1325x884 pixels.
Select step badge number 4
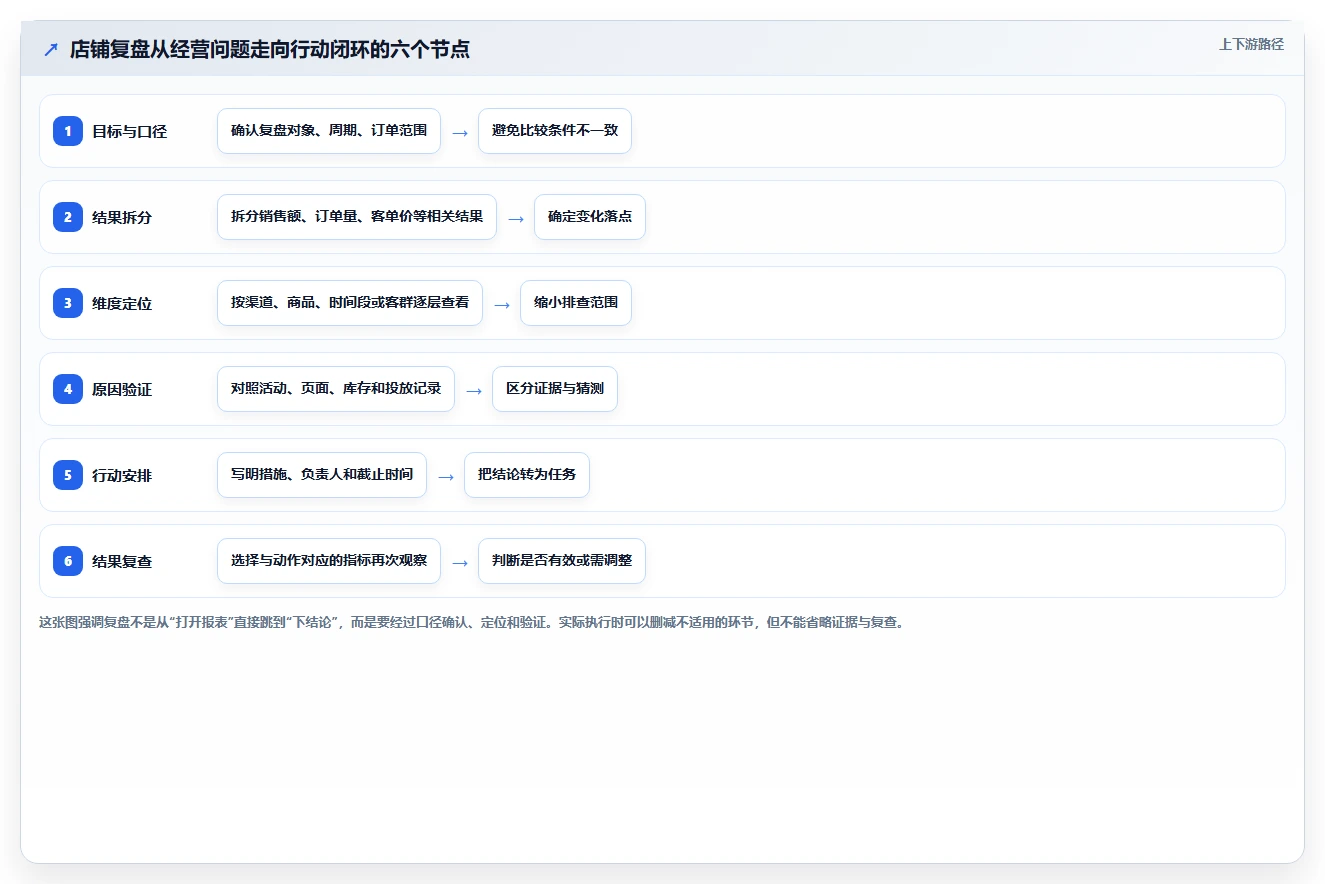pyautogui.click(x=68, y=388)
